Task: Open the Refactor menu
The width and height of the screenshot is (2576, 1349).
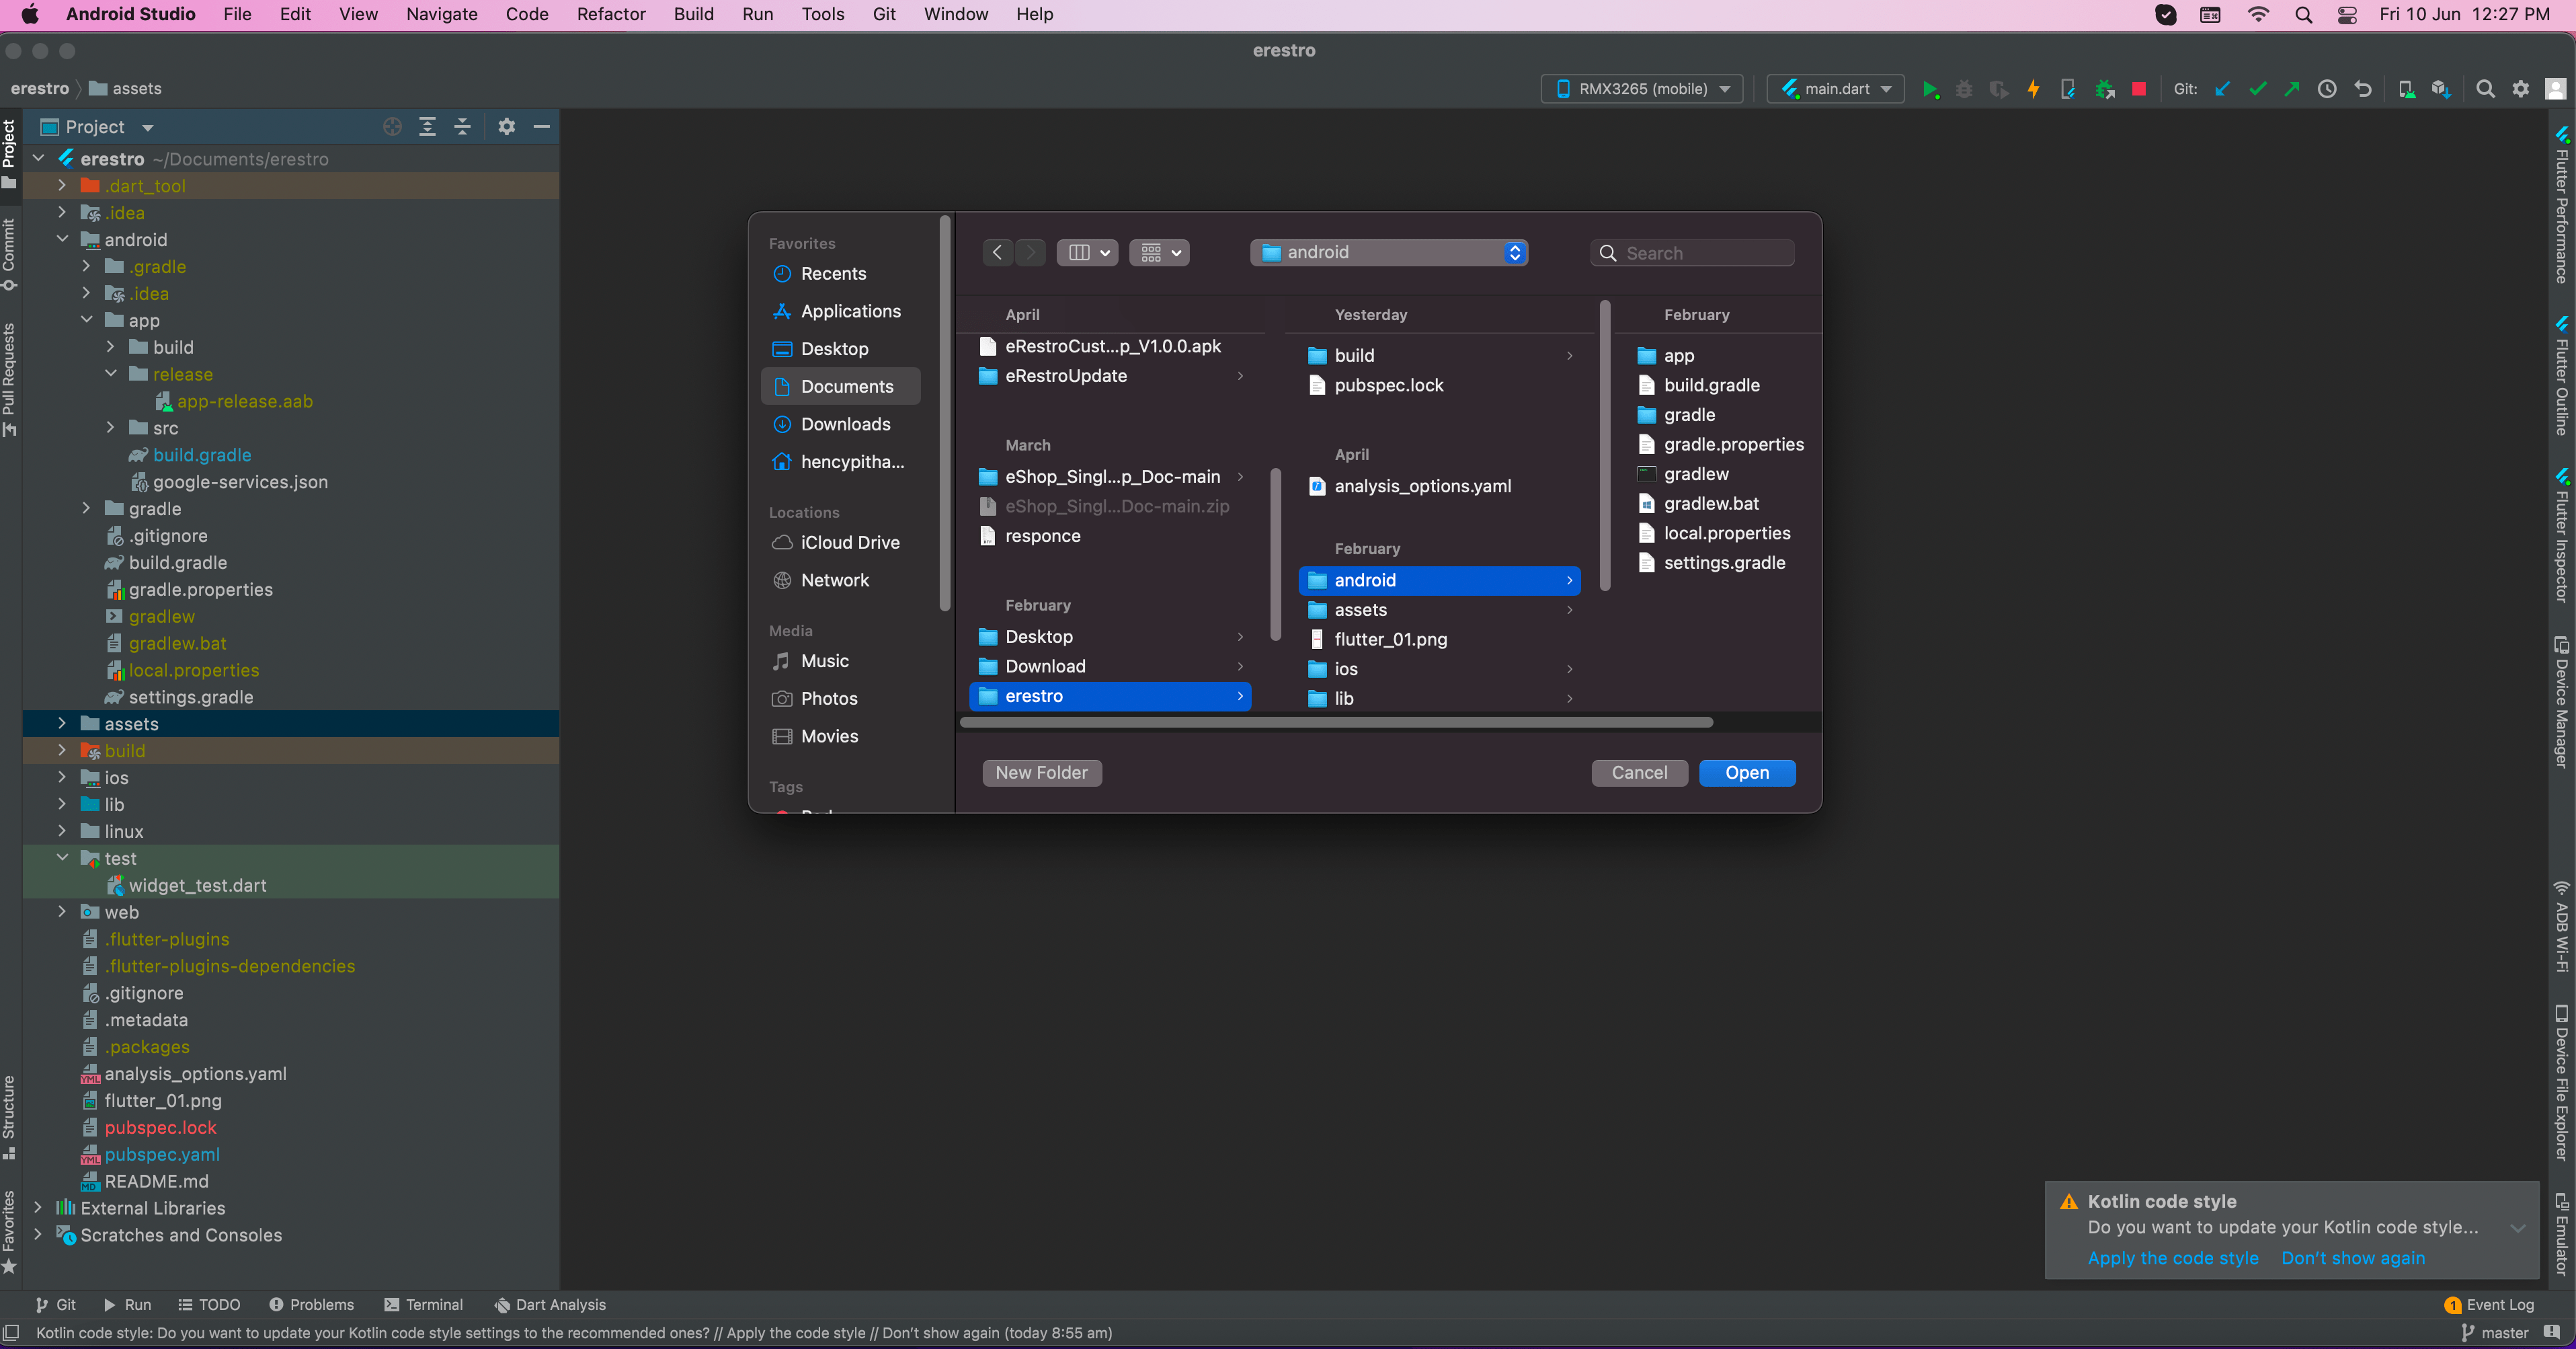Action: point(611,14)
